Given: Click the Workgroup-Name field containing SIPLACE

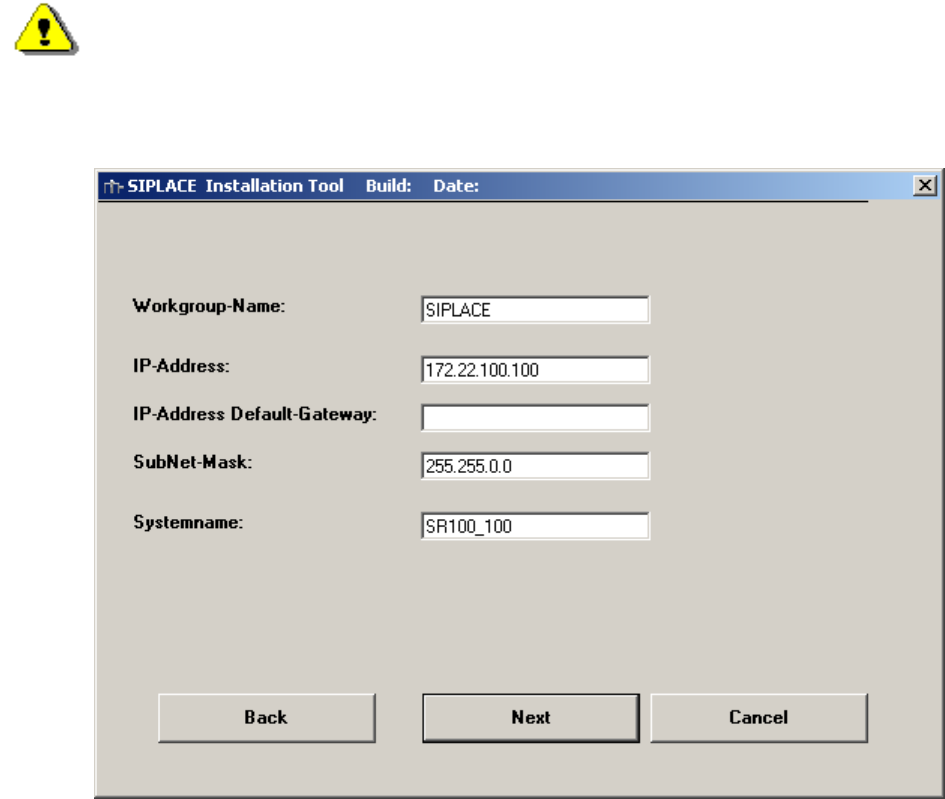Looking at the screenshot, I should click(x=535, y=310).
